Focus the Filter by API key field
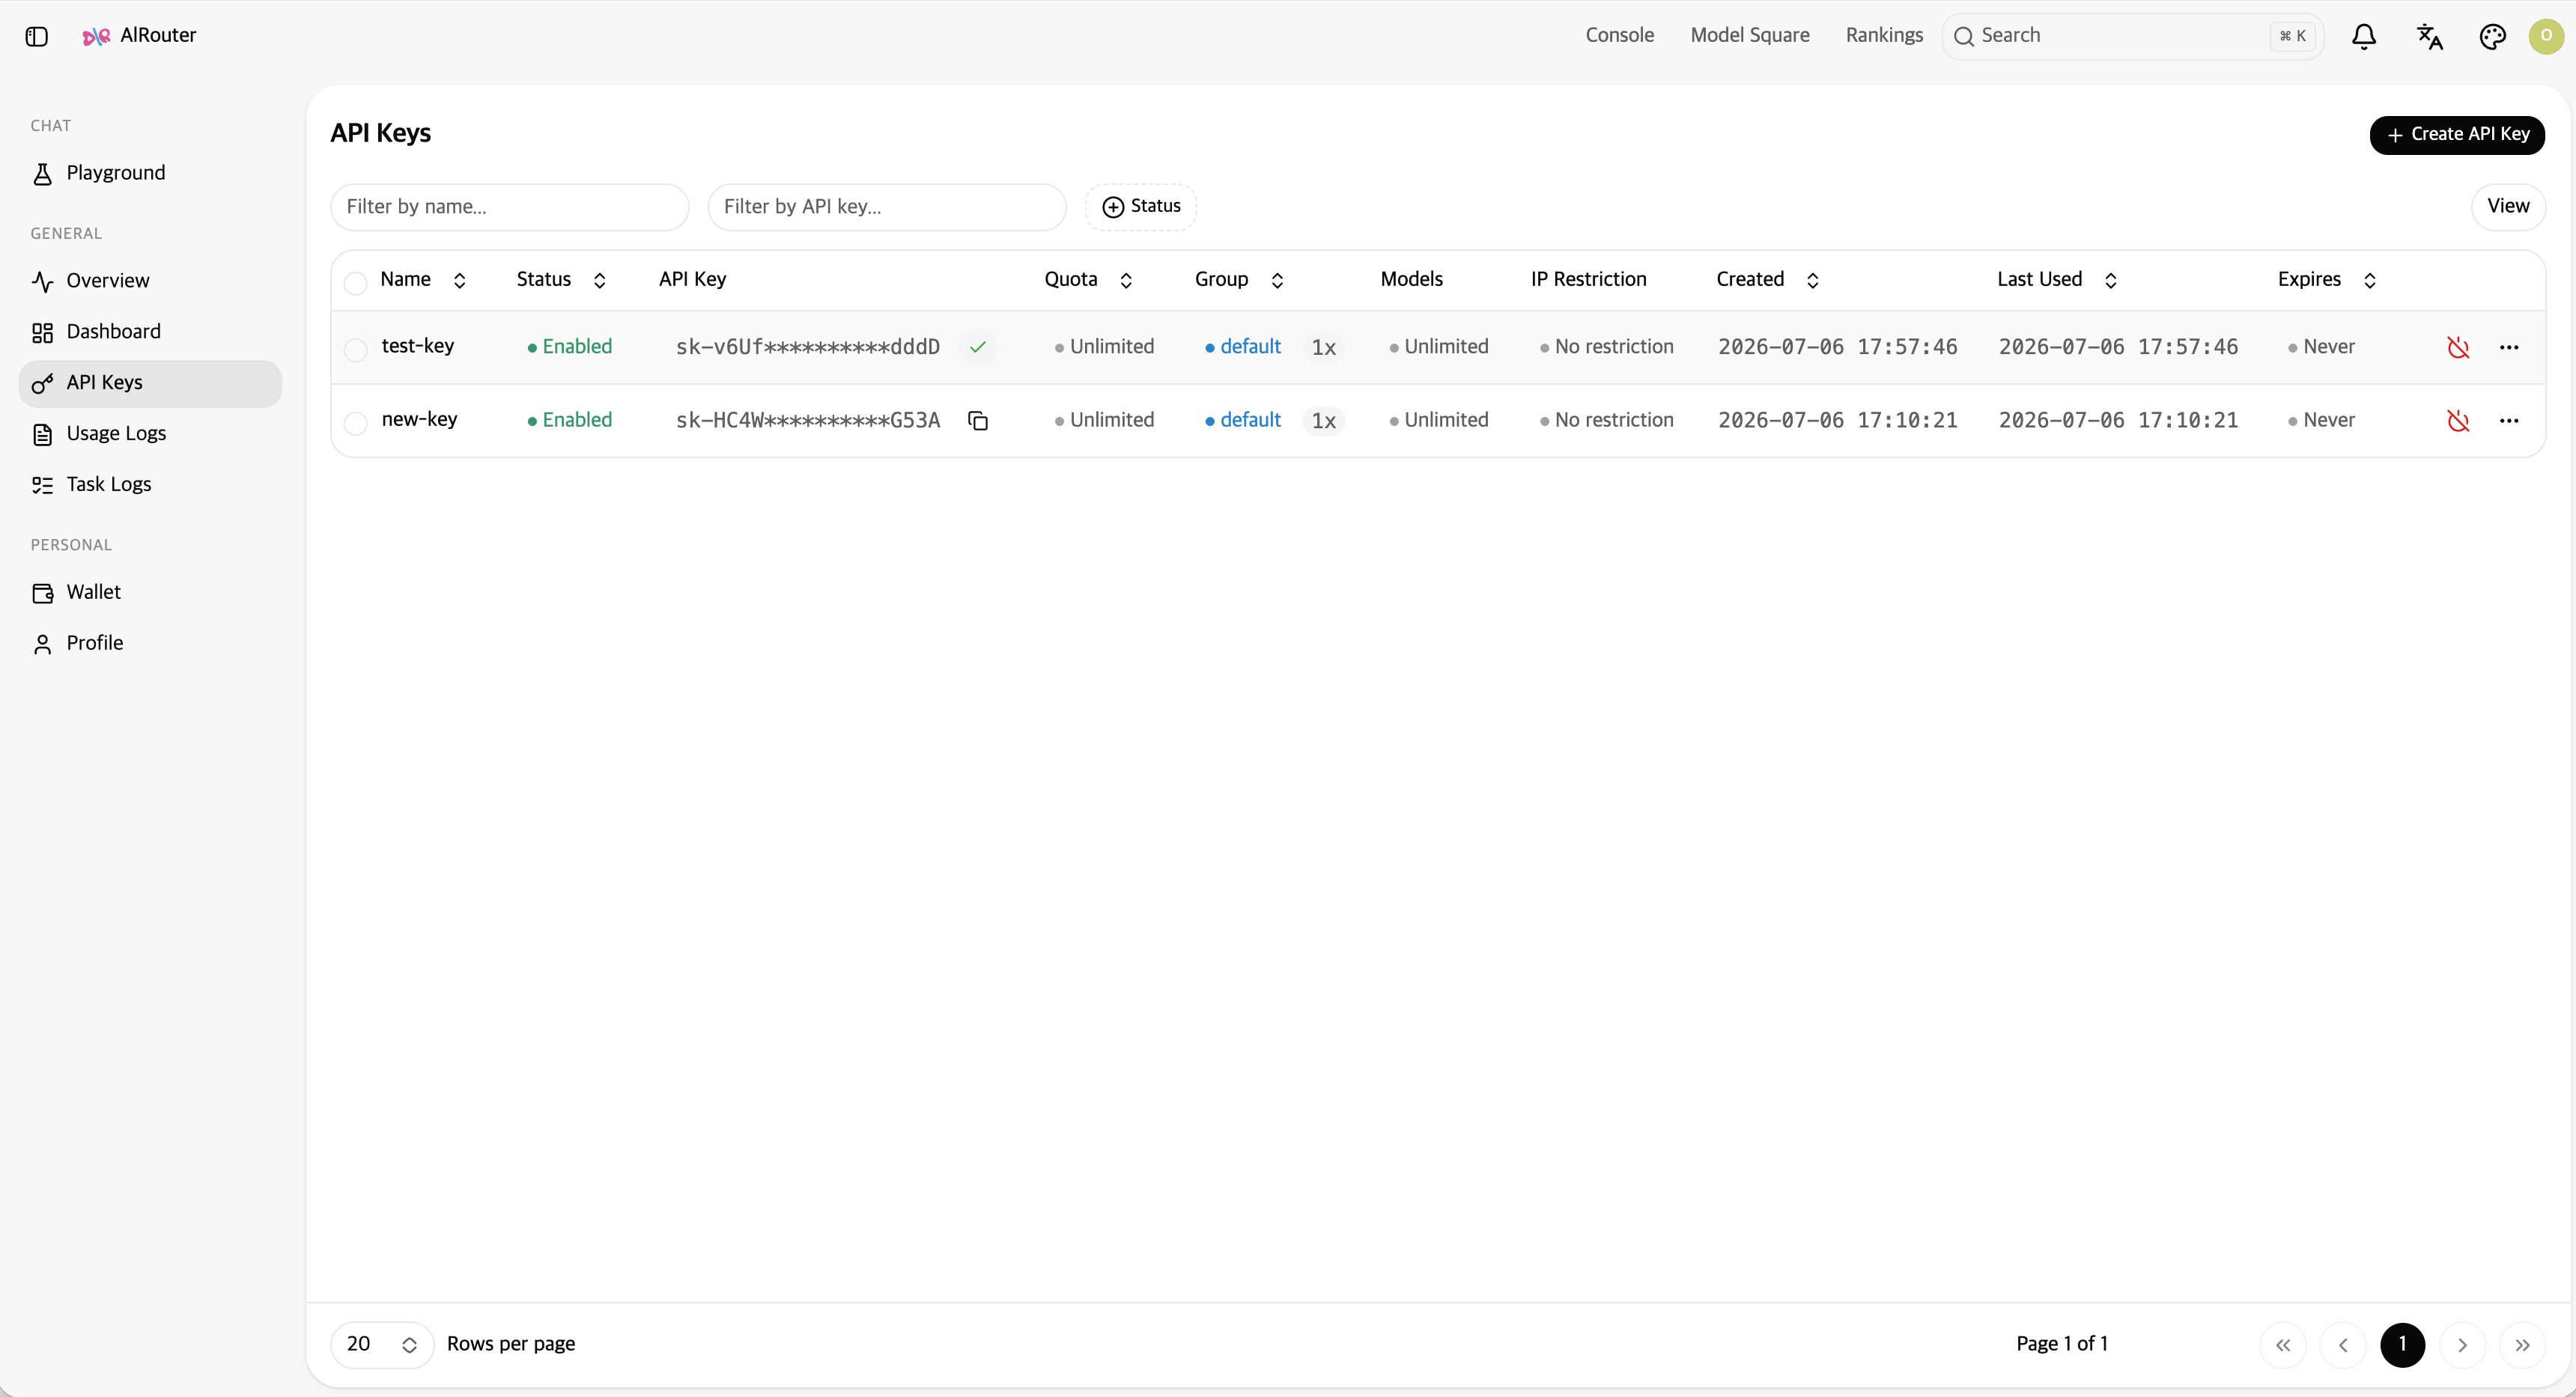 pyautogui.click(x=887, y=207)
